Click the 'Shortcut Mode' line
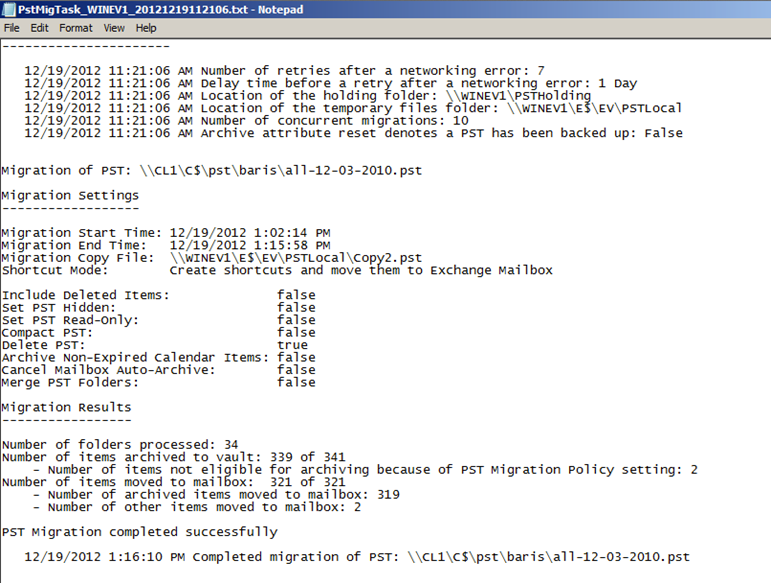The width and height of the screenshot is (771, 583). [277, 270]
